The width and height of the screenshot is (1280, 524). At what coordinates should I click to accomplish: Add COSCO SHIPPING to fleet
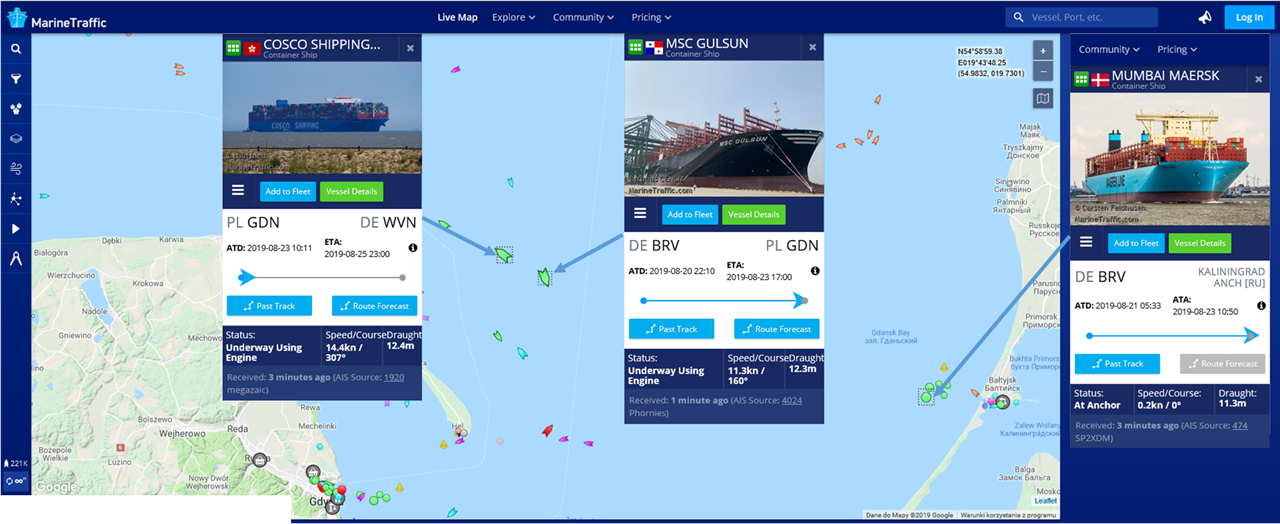pos(288,191)
